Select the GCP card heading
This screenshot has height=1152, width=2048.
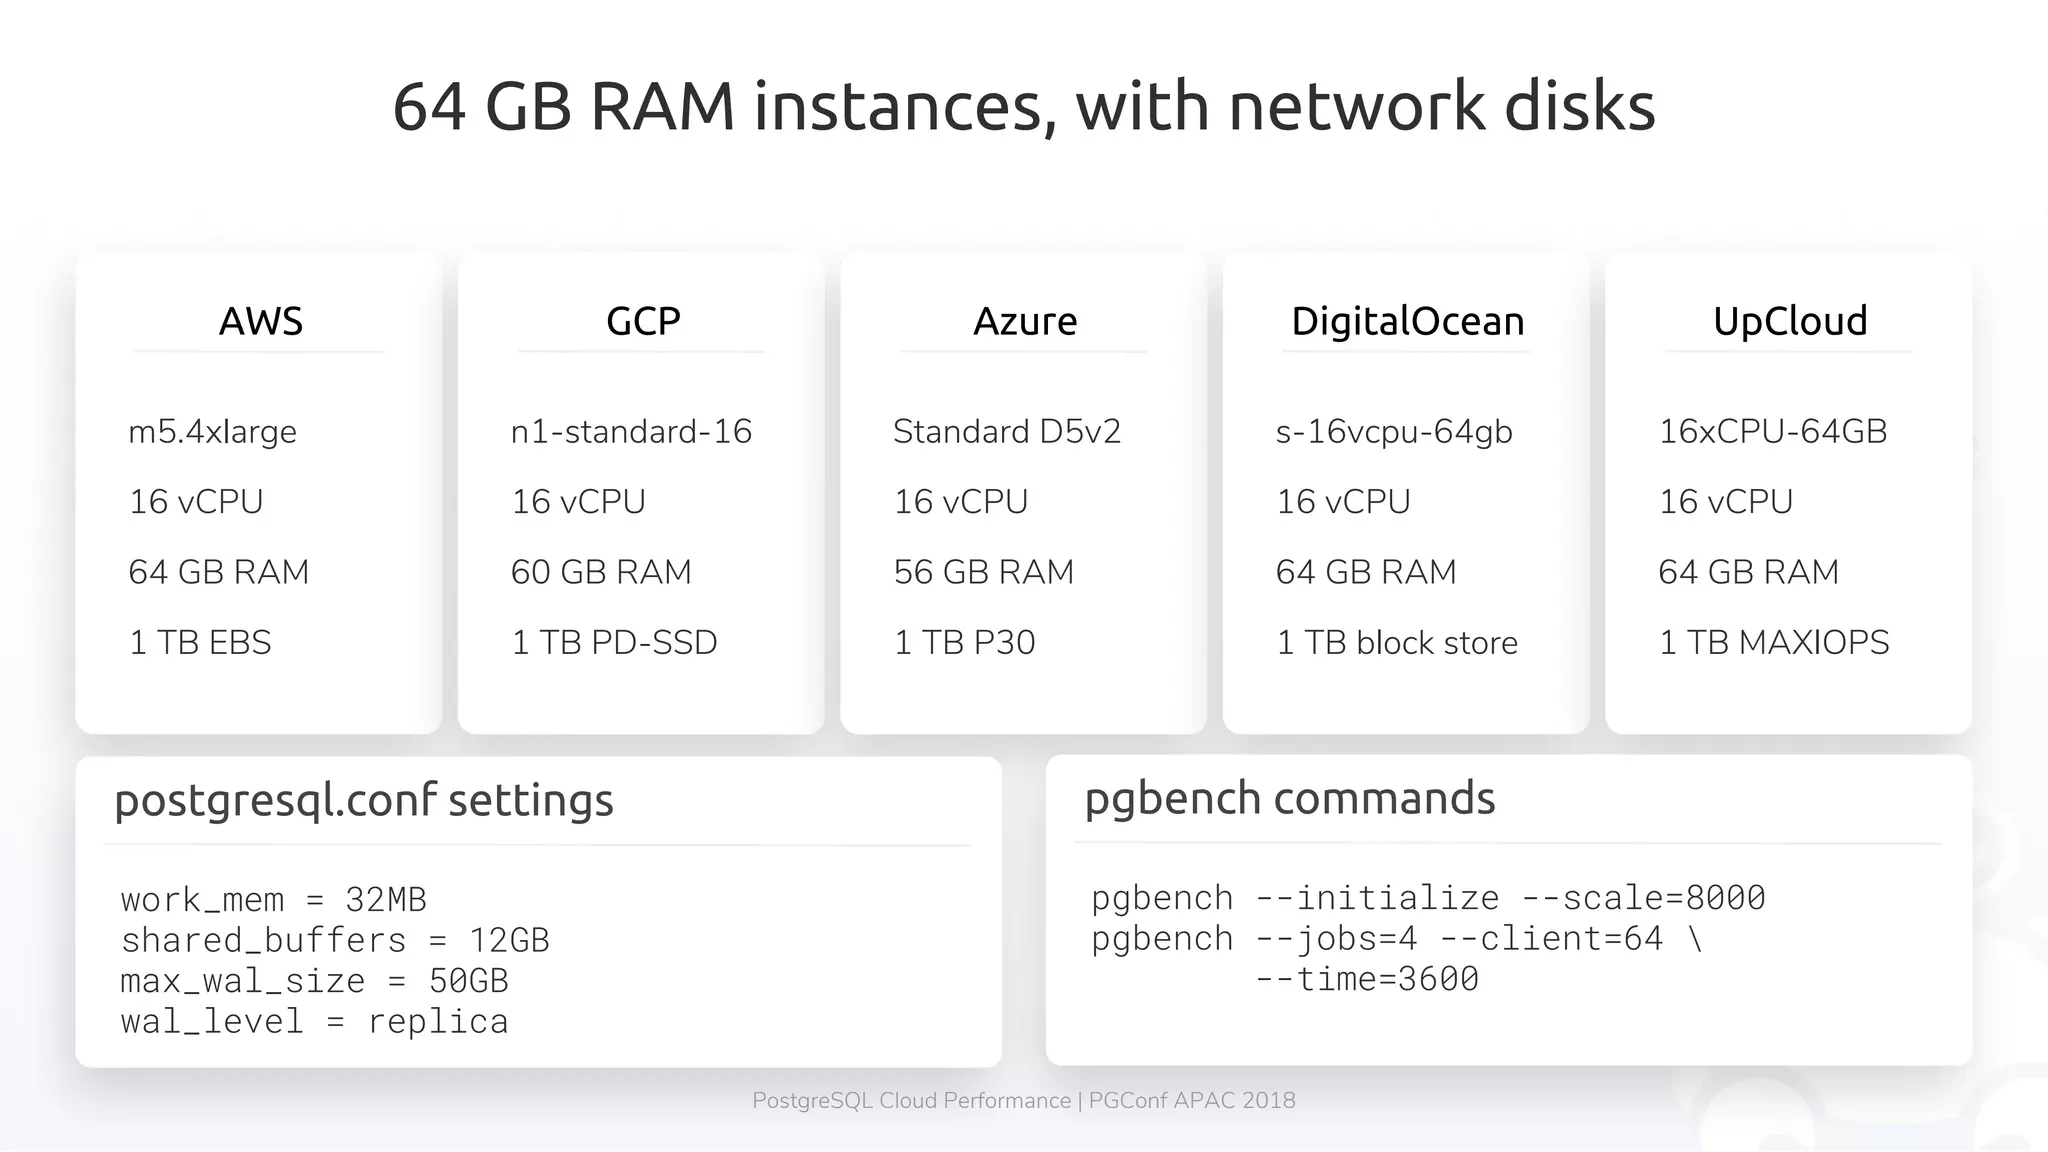643,321
